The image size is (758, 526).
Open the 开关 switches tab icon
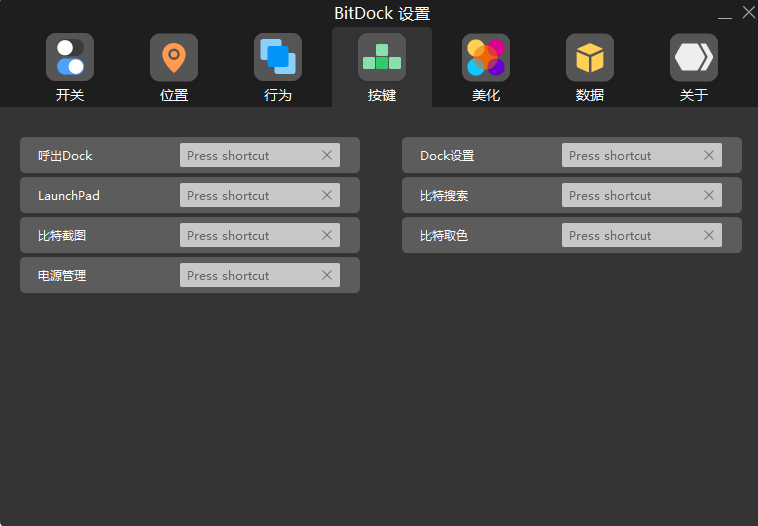click(70, 57)
